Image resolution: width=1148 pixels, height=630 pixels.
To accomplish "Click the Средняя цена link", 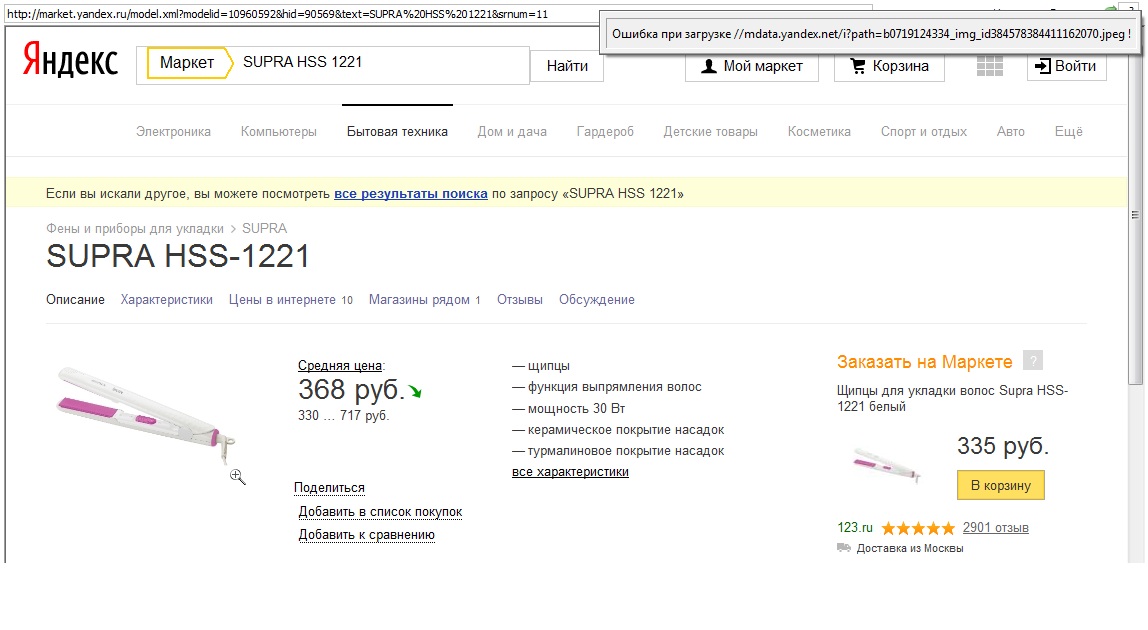I will [340, 366].
